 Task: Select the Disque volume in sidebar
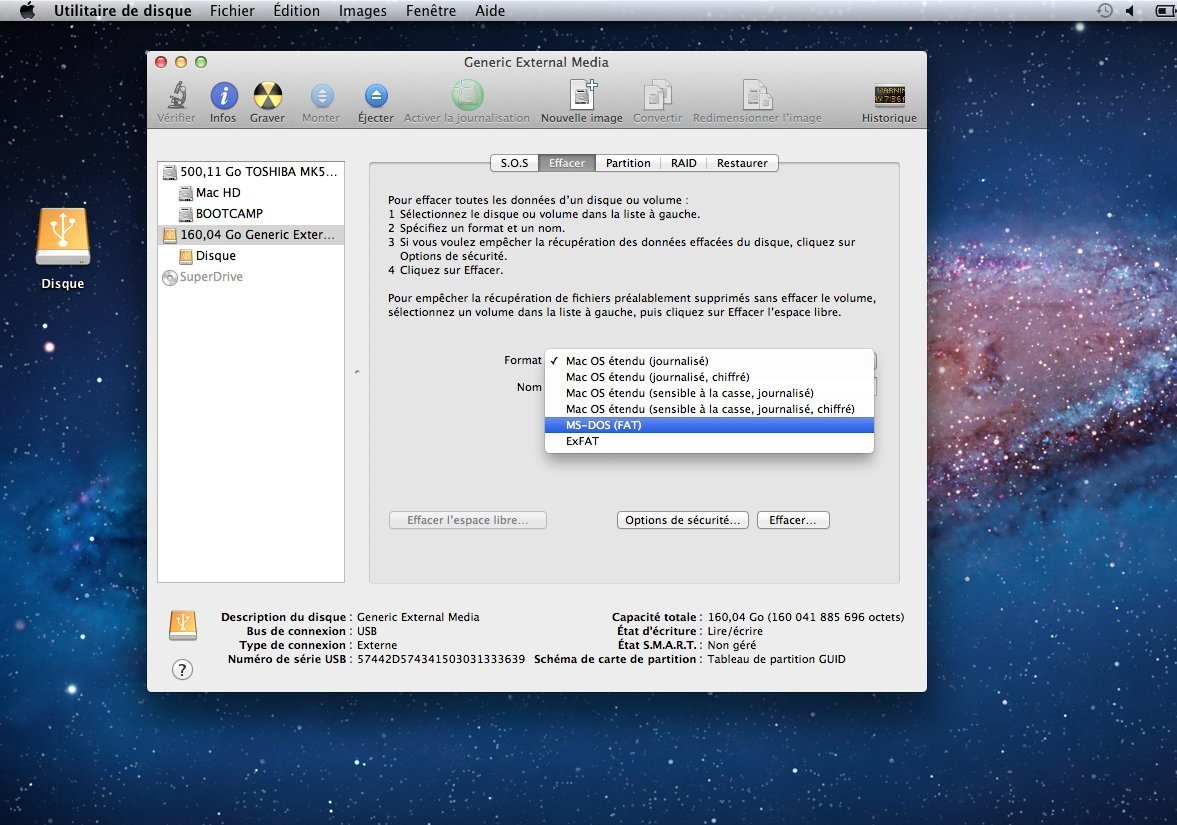[x=251, y=256]
